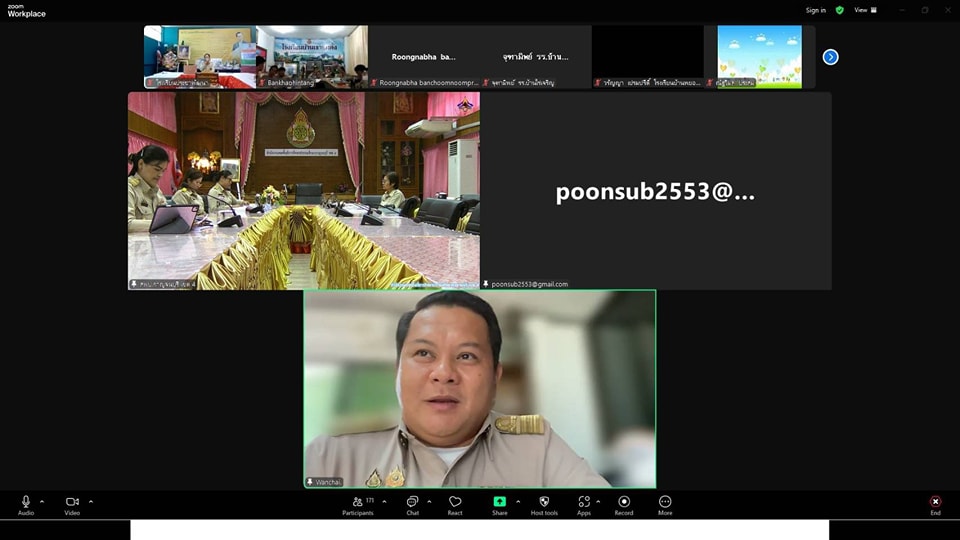Toggle camera with Video button
Screen dimensions: 960x540
point(72,505)
